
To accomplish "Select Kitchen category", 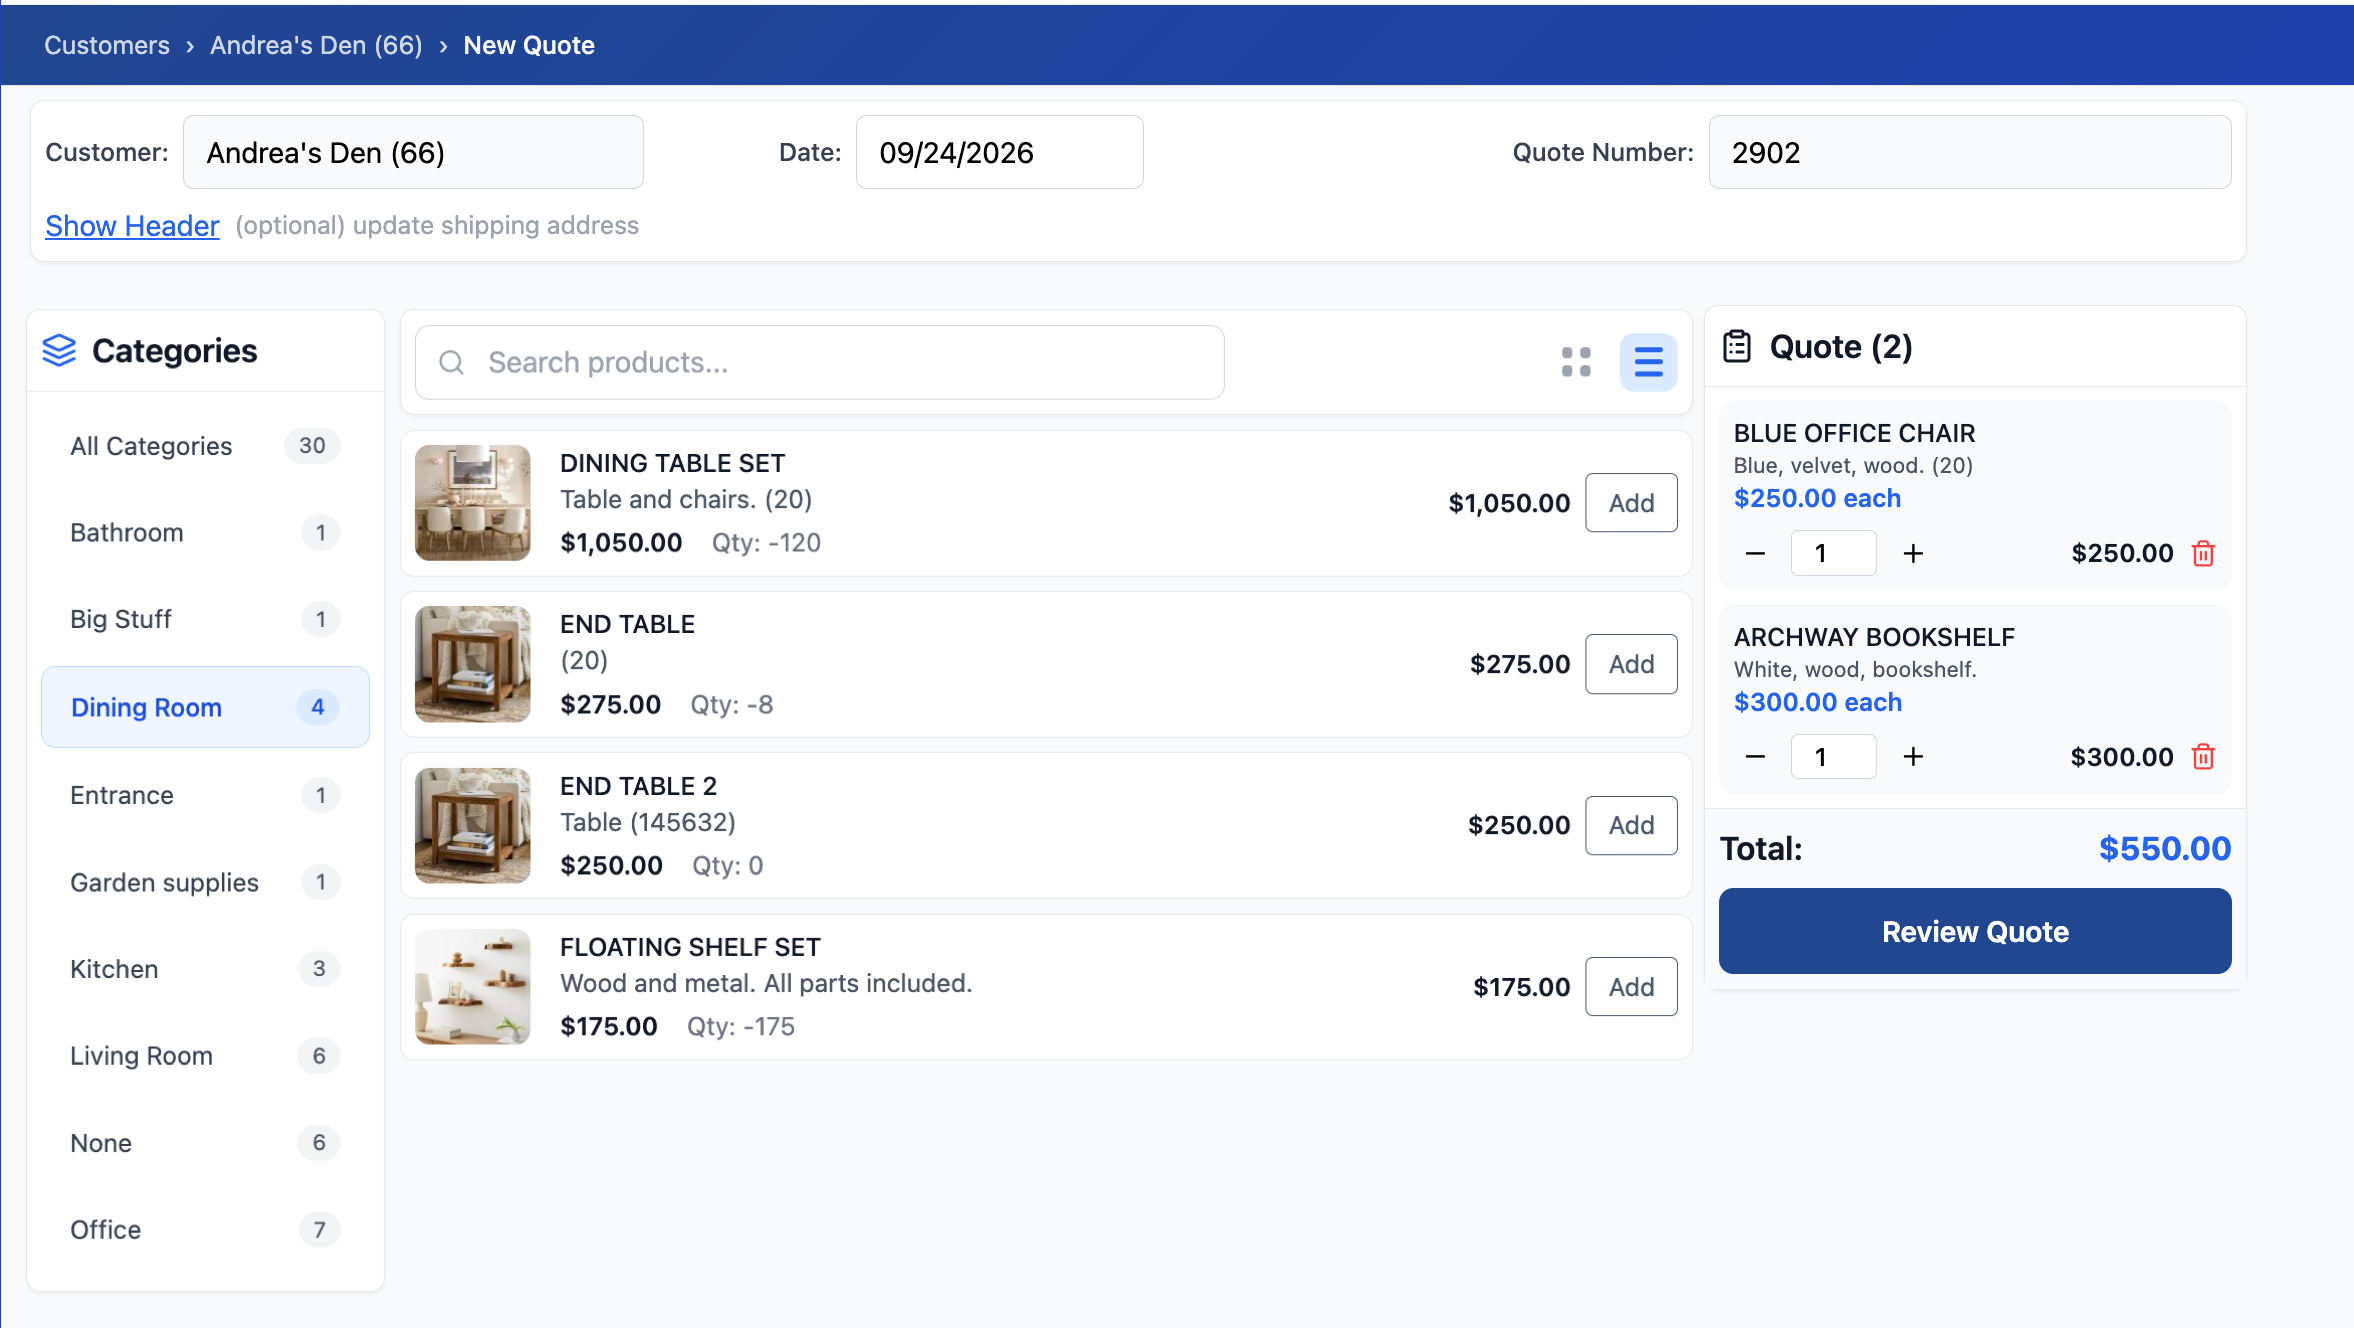I will [x=205, y=969].
